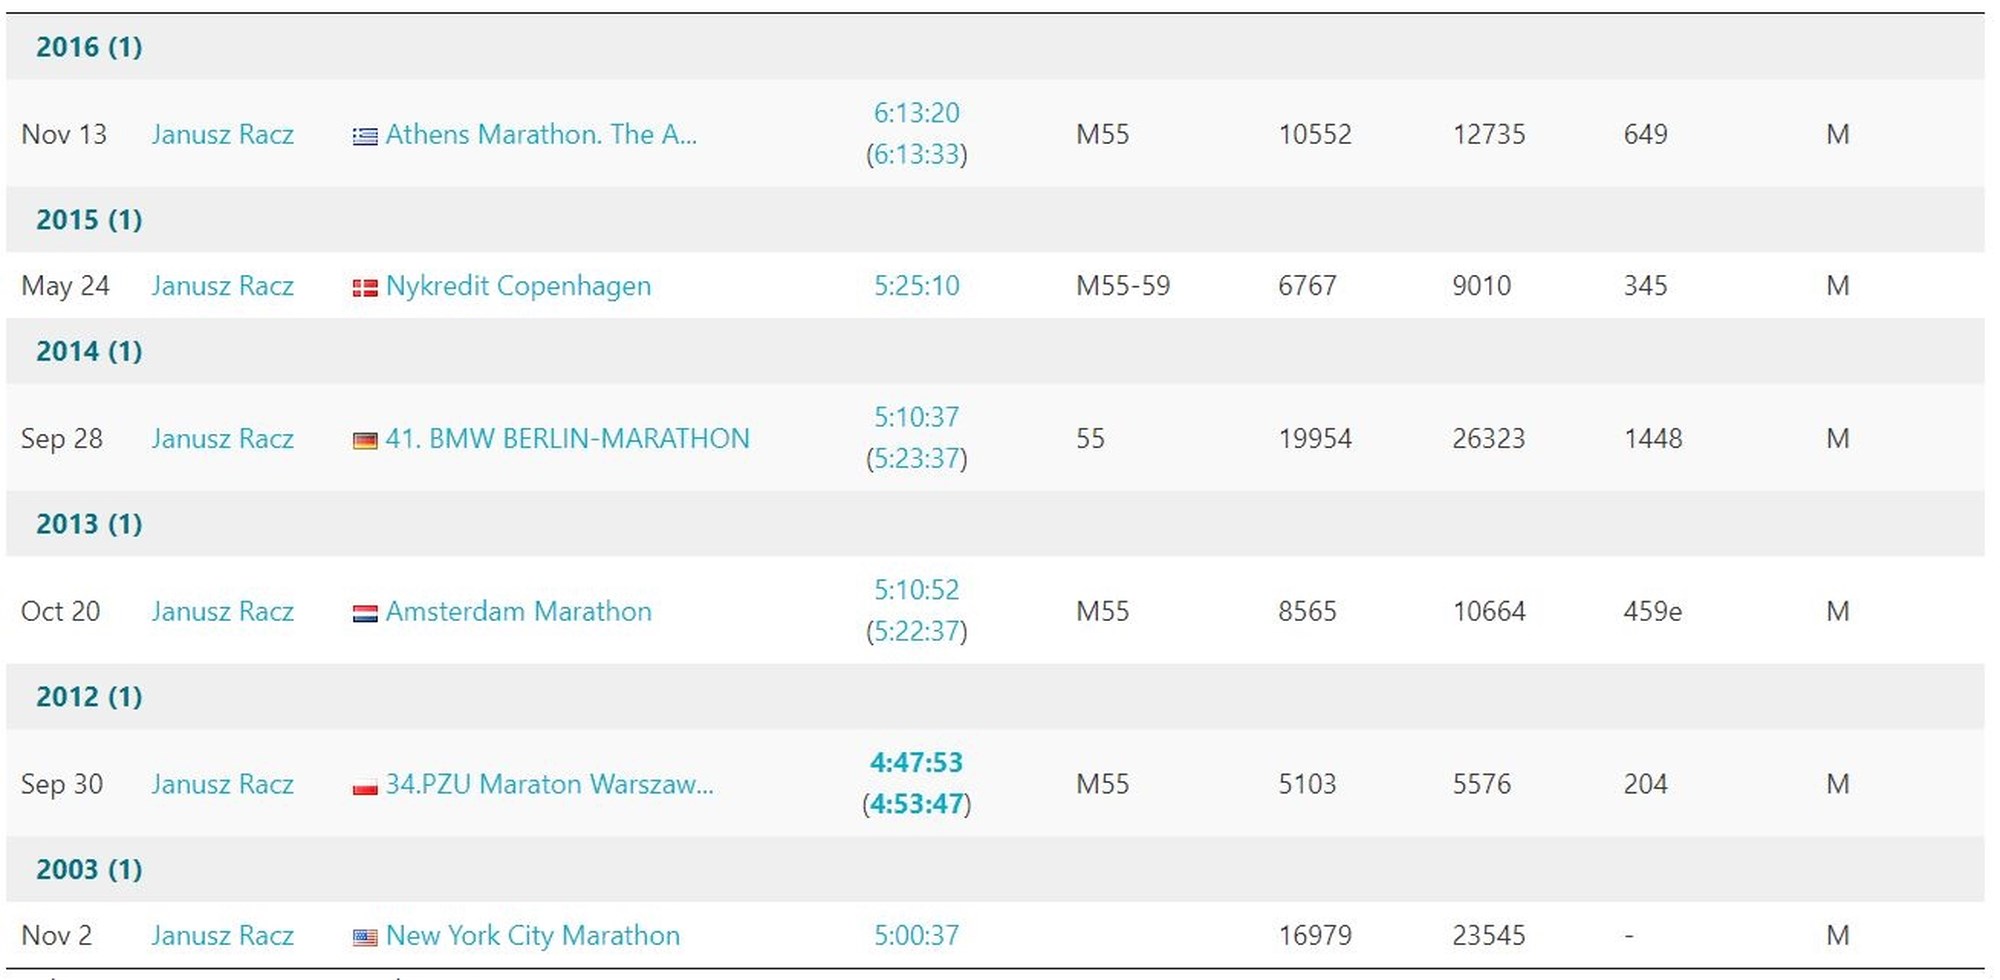Click the bold 4:47:53 finish time
The image size is (2000, 980).
coord(916,763)
